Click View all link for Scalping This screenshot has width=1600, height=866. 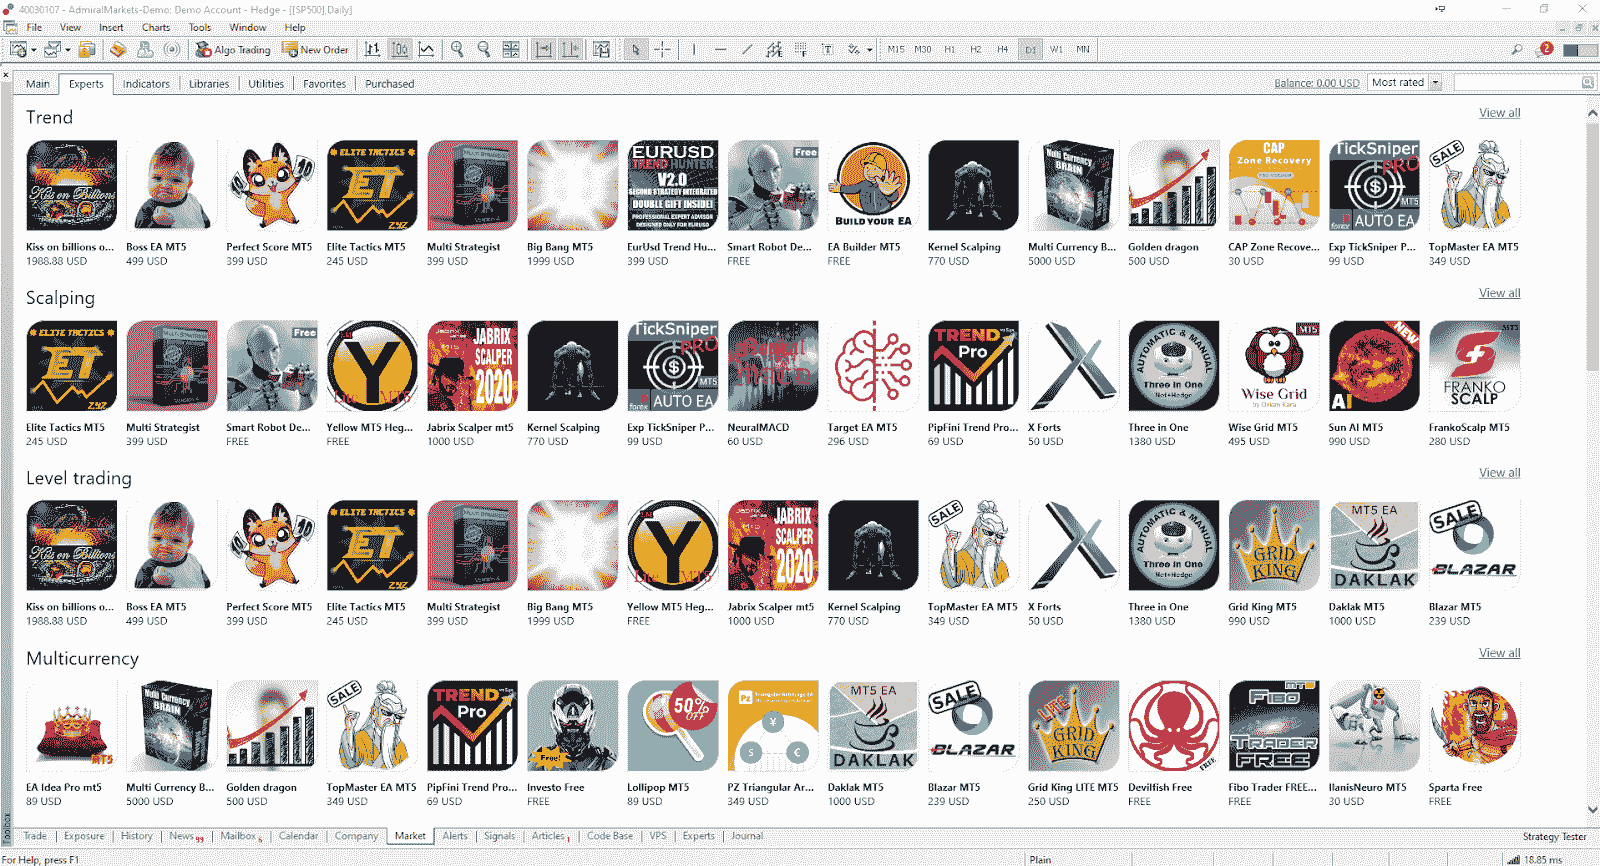(1499, 293)
